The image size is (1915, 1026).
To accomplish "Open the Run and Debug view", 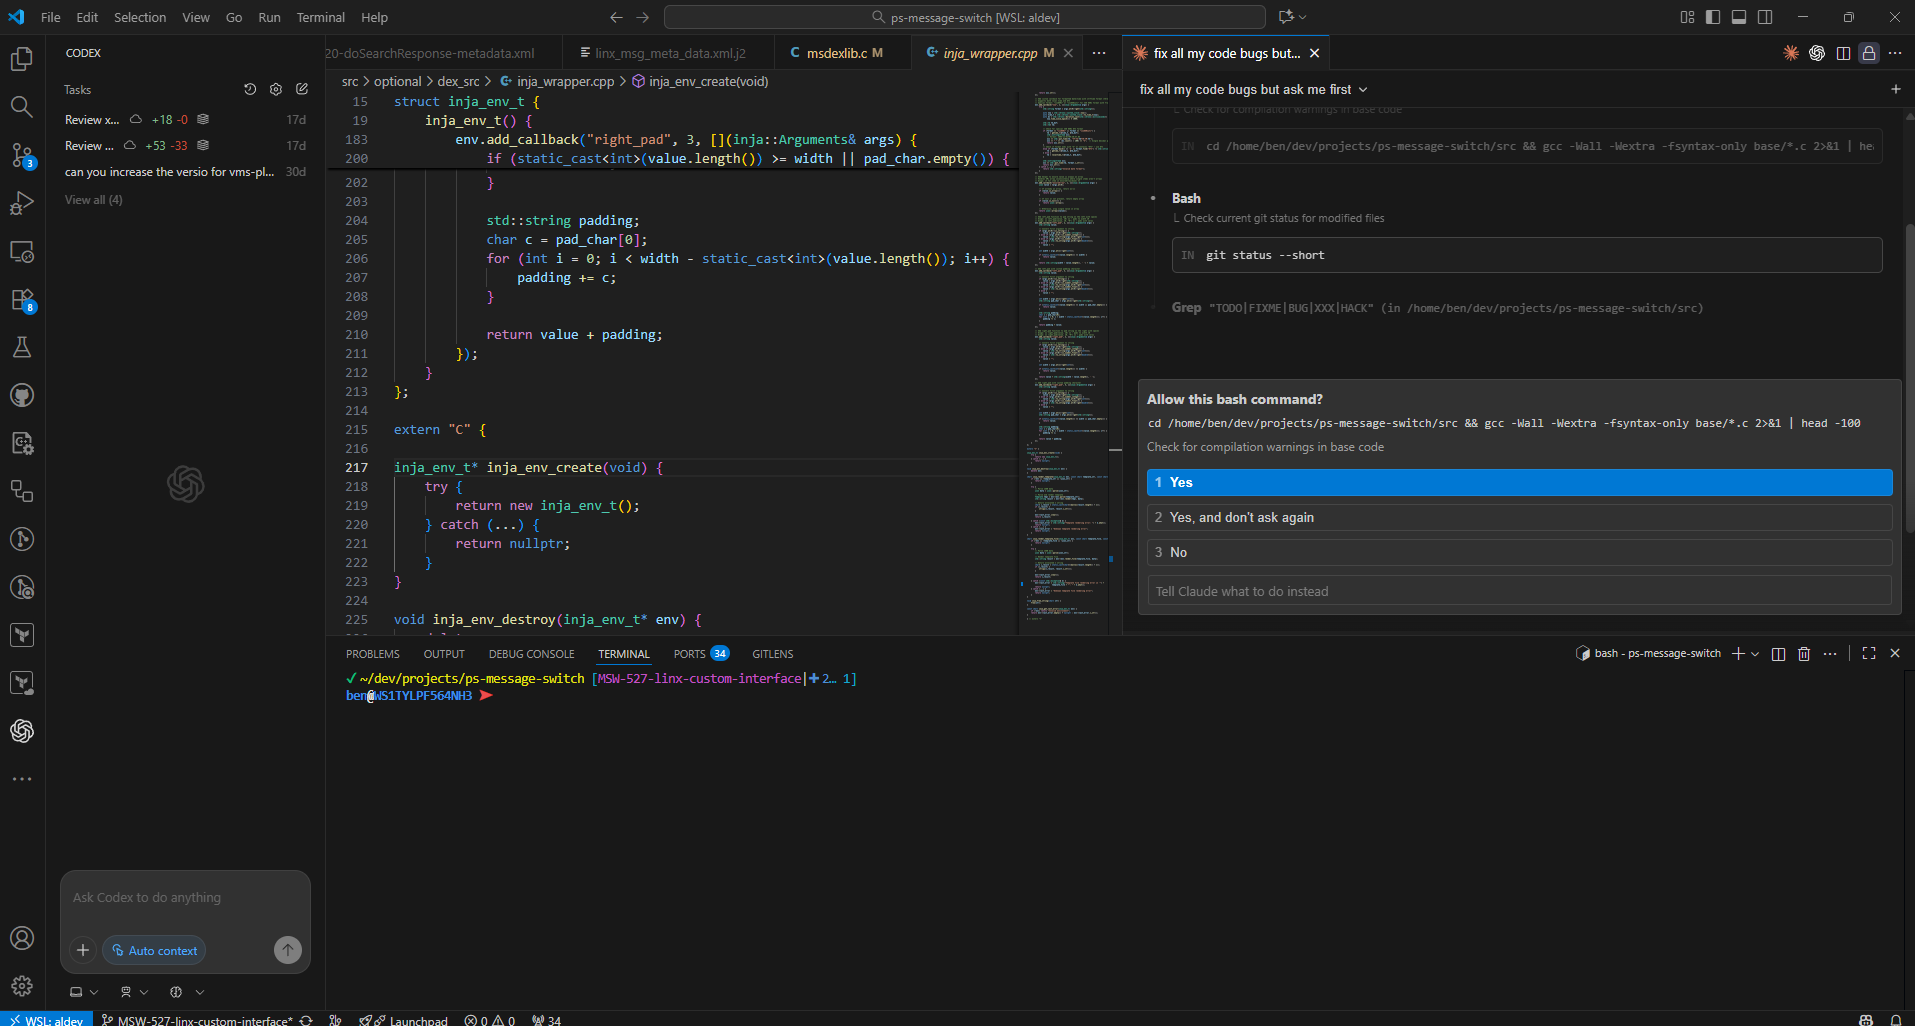I will click(x=22, y=203).
